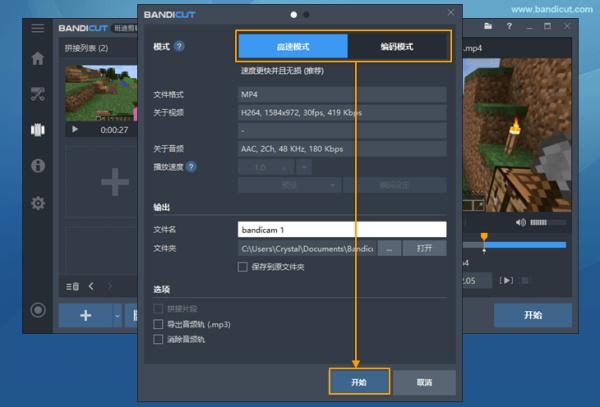Click the encoding settings button
This screenshot has height=407, width=600.
point(395,185)
